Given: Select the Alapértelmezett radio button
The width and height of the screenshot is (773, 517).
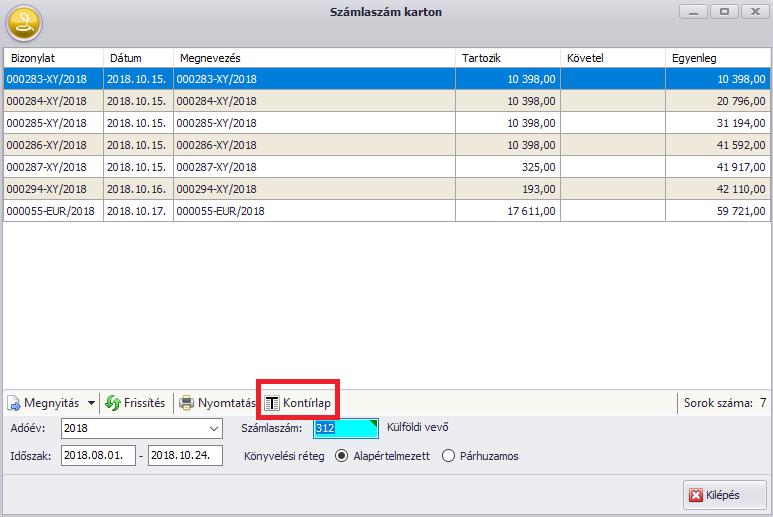Looking at the screenshot, I should click(341, 456).
